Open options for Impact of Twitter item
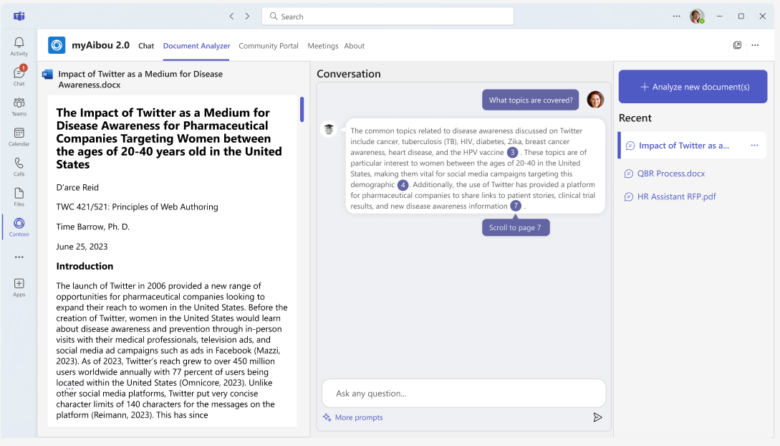 [x=755, y=145]
